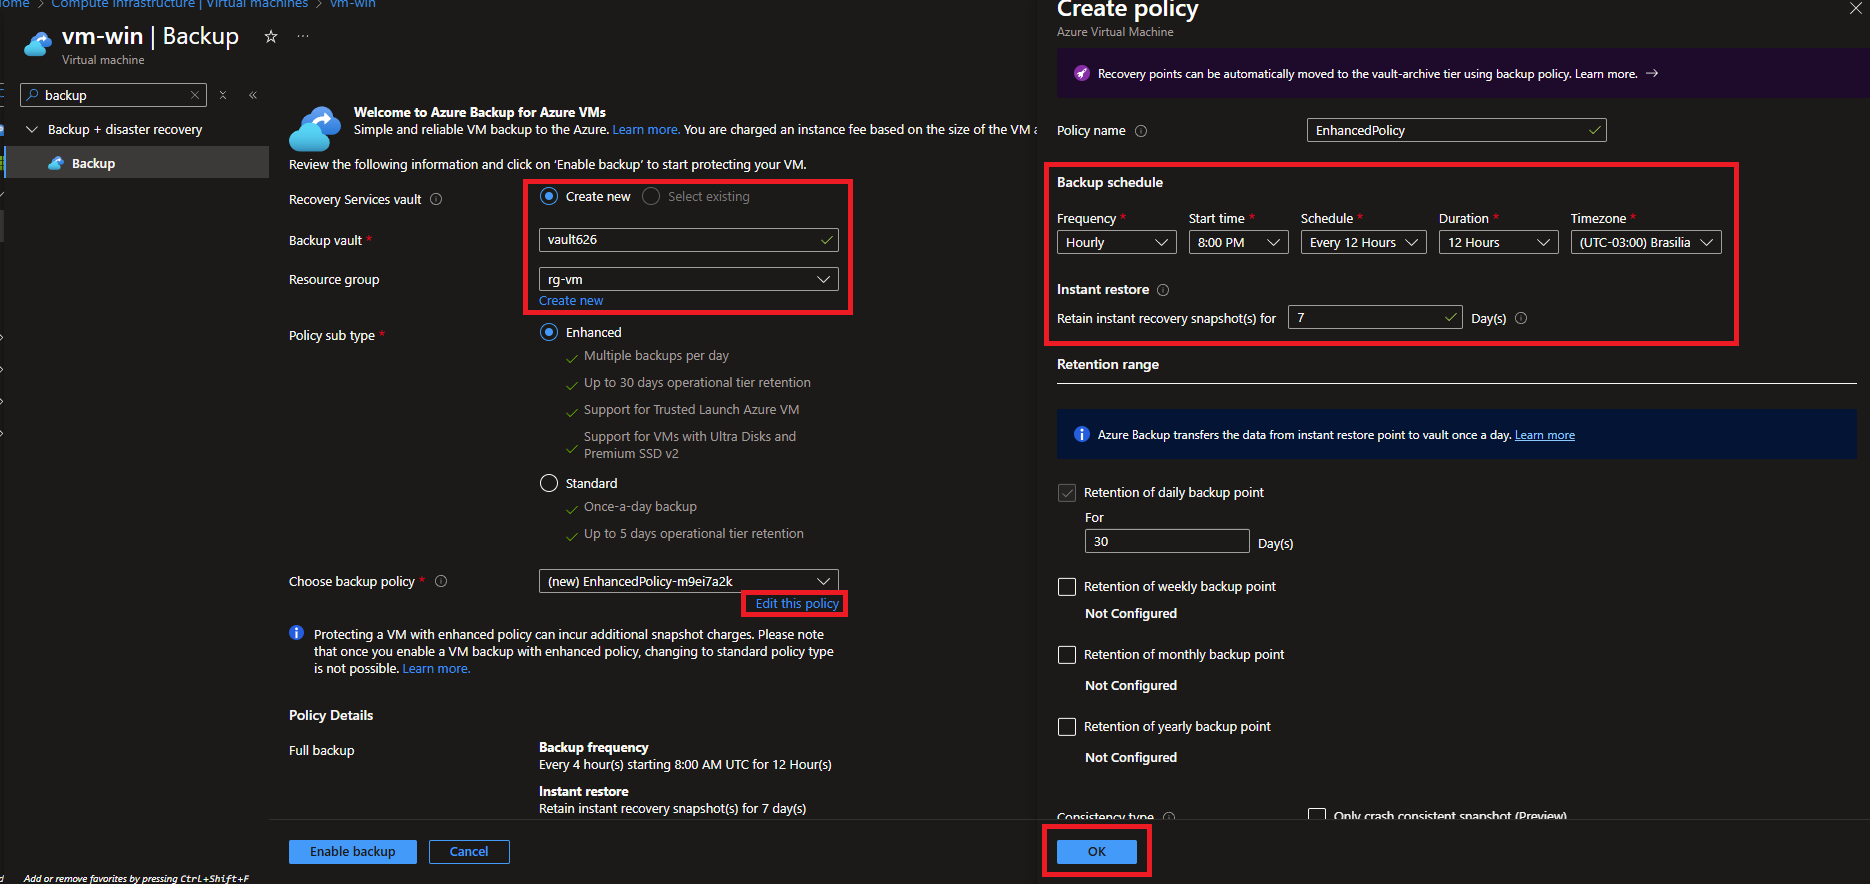Enable Retention of weekly backup point
Screen dimensions: 1870x884
[x=1067, y=587]
